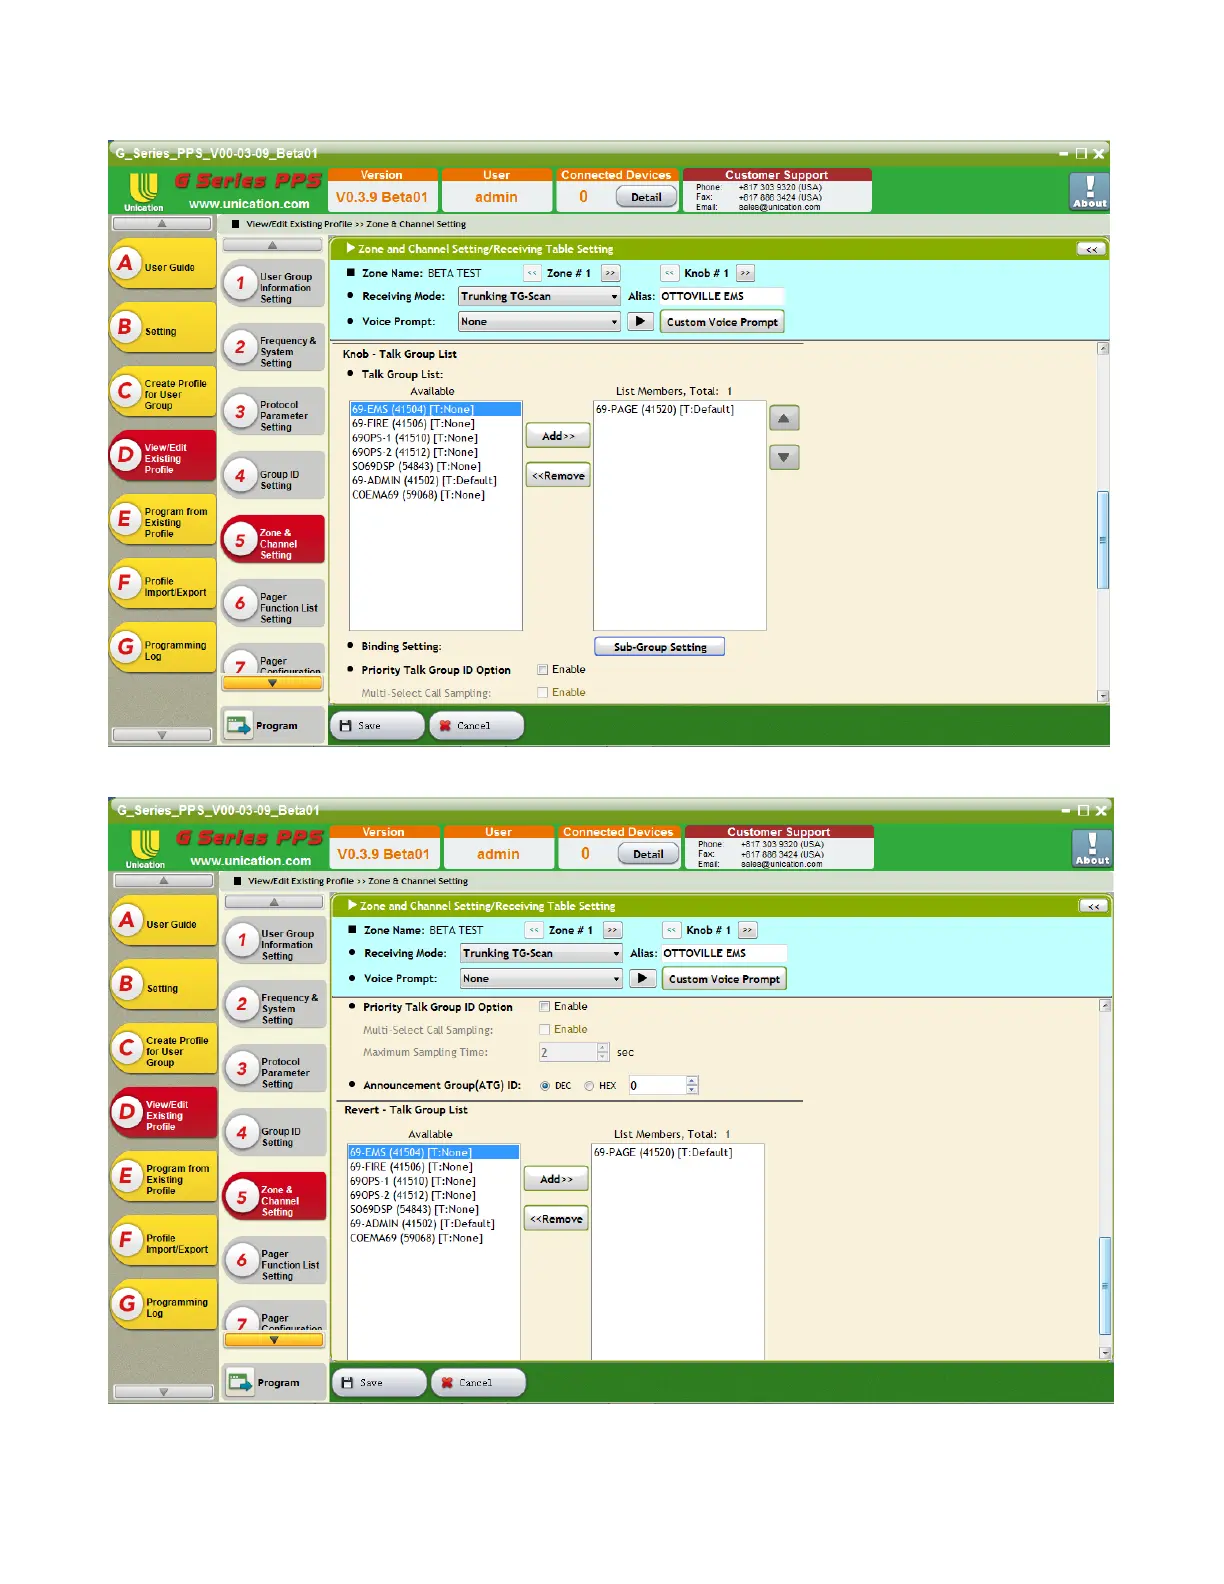Screen dimensions: 1224x1584
Task: Go to previous Knob # in top window
Action: [x=670, y=273]
